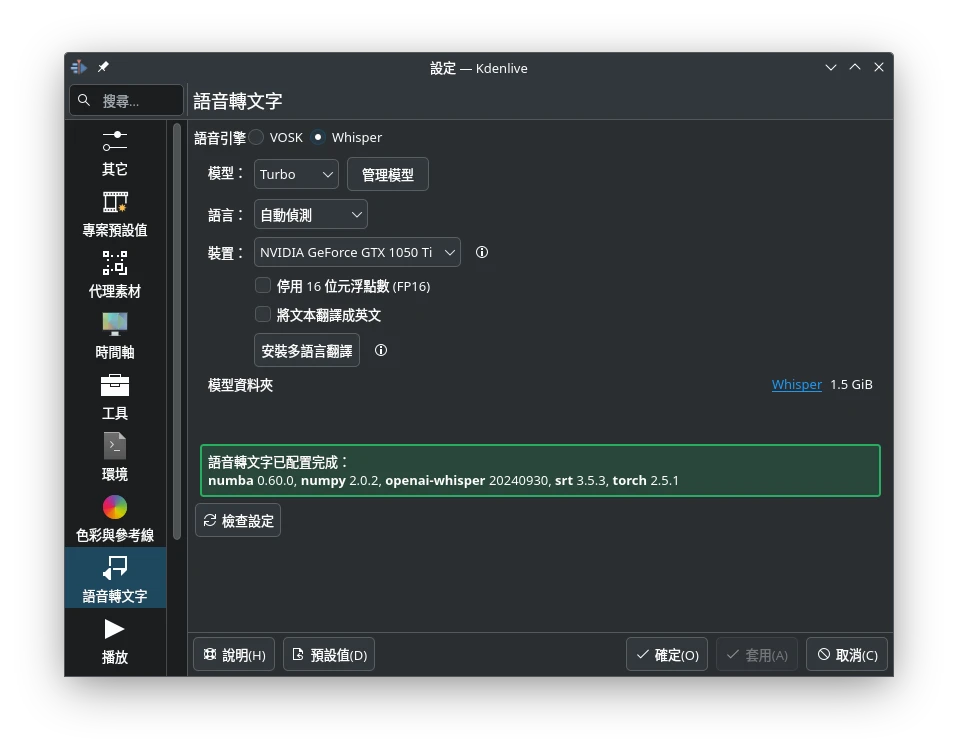Click the info icon beside device dropdown
This screenshot has height=753, width=958.
482,253
